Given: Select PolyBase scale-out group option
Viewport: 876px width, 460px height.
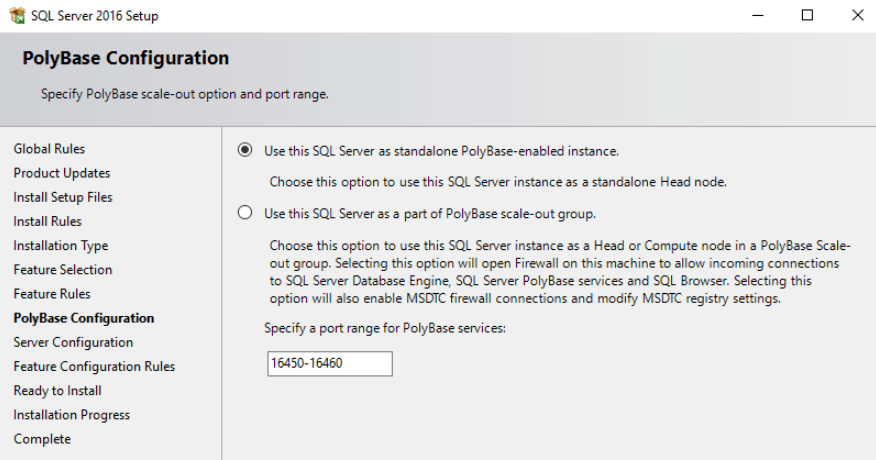Looking at the screenshot, I should pos(245,213).
